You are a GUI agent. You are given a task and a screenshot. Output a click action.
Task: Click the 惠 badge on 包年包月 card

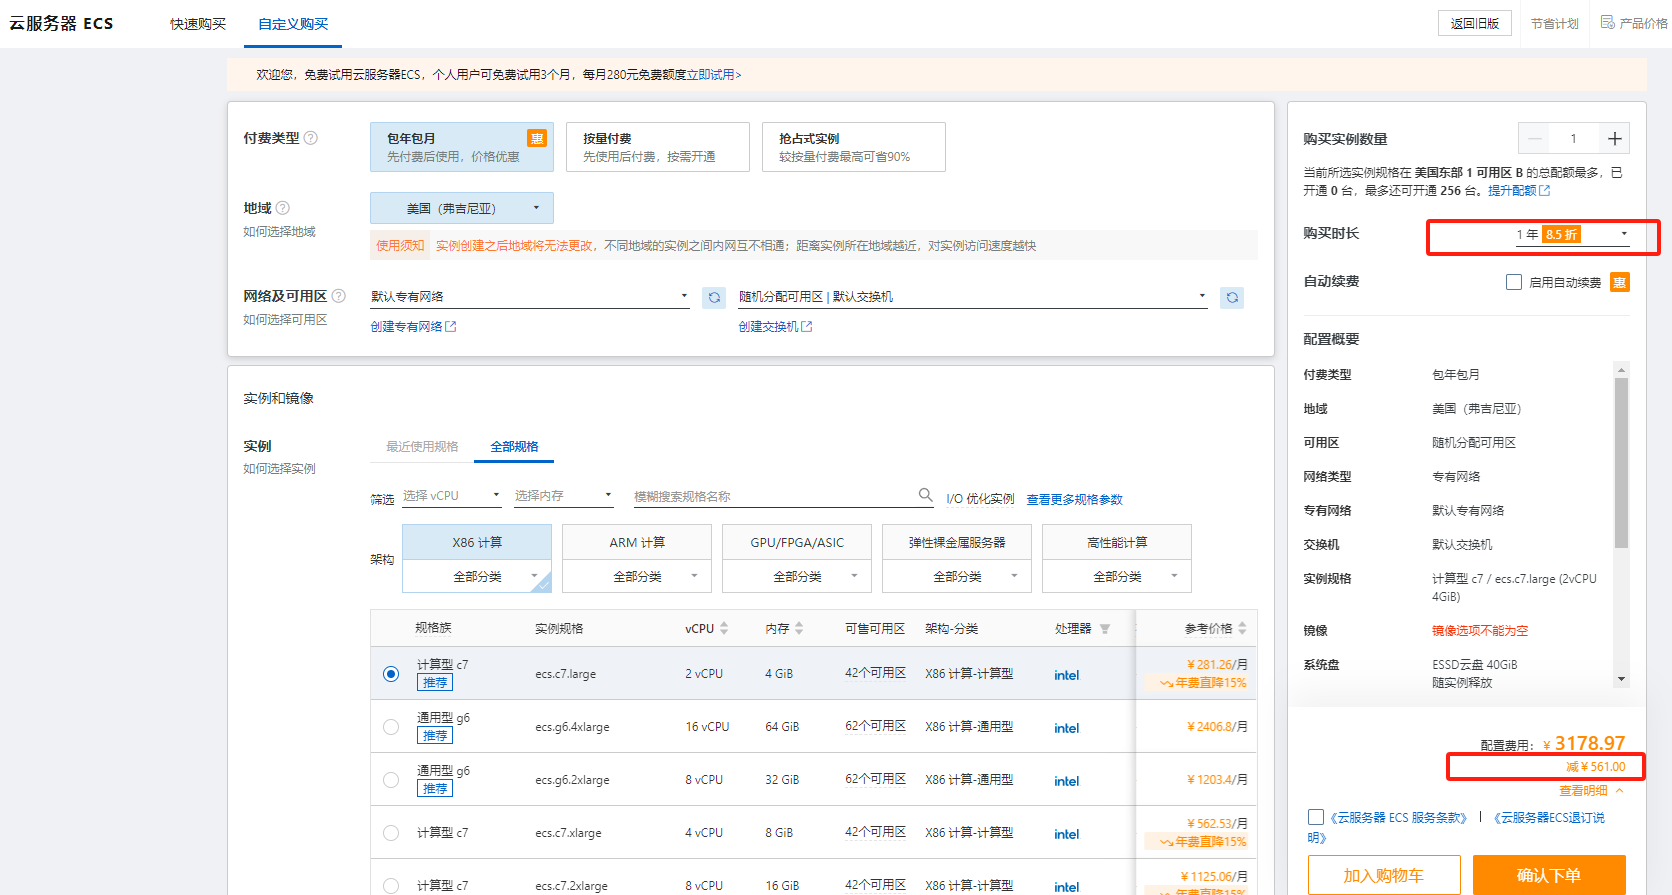click(x=537, y=138)
